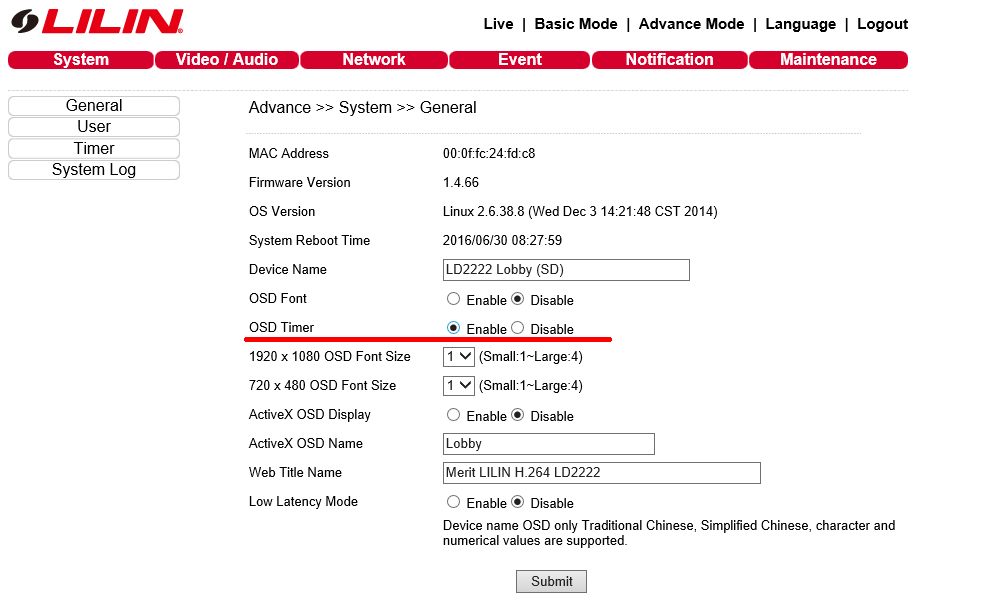Open the Maintenance tab
The image size is (986, 603).
(x=828, y=60)
